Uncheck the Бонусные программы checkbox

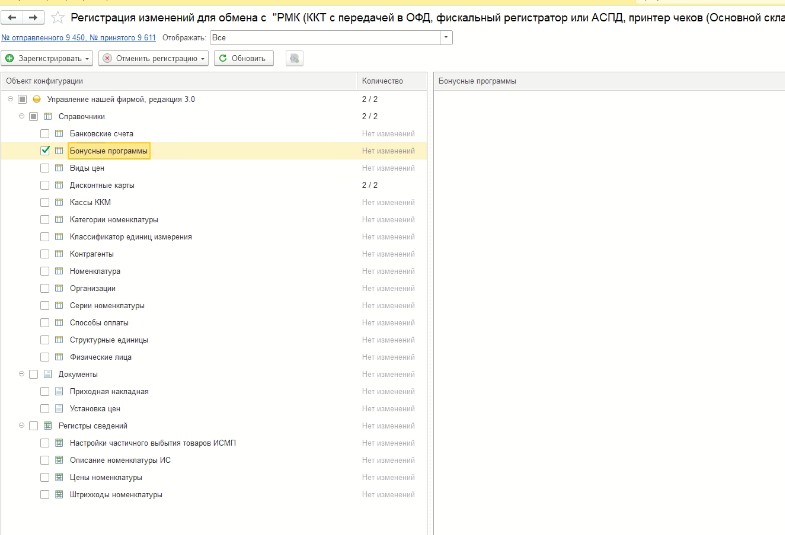tap(45, 150)
